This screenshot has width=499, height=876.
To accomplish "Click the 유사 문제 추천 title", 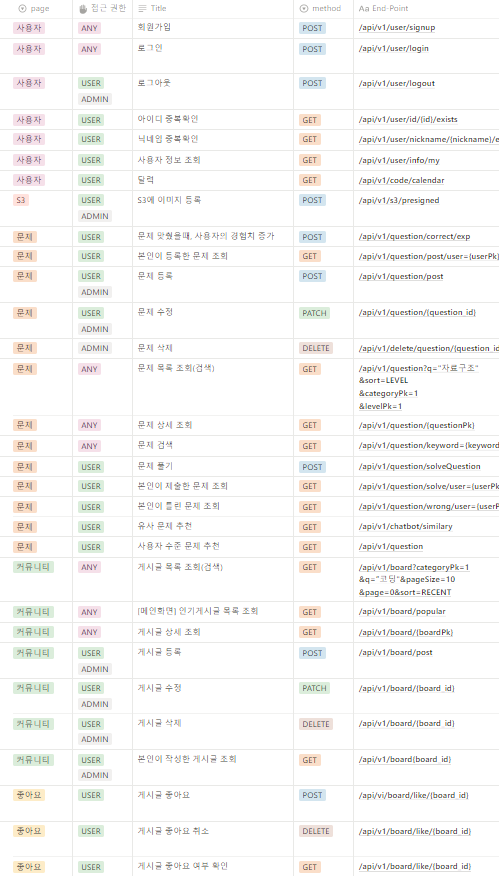I will click(x=165, y=526).
